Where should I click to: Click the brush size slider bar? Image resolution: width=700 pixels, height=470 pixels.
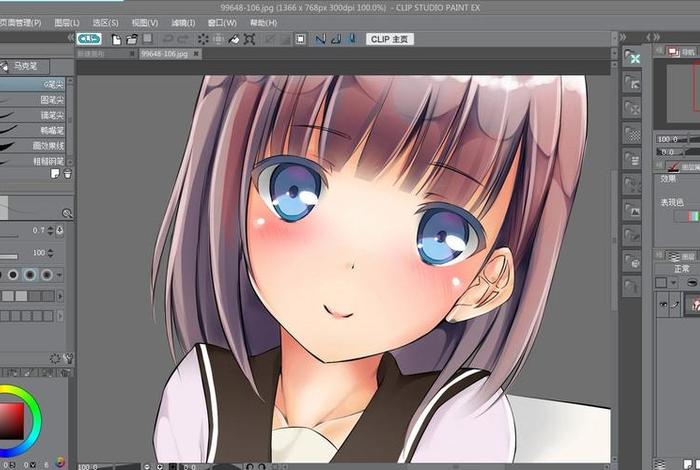pyautogui.click(x=9, y=236)
